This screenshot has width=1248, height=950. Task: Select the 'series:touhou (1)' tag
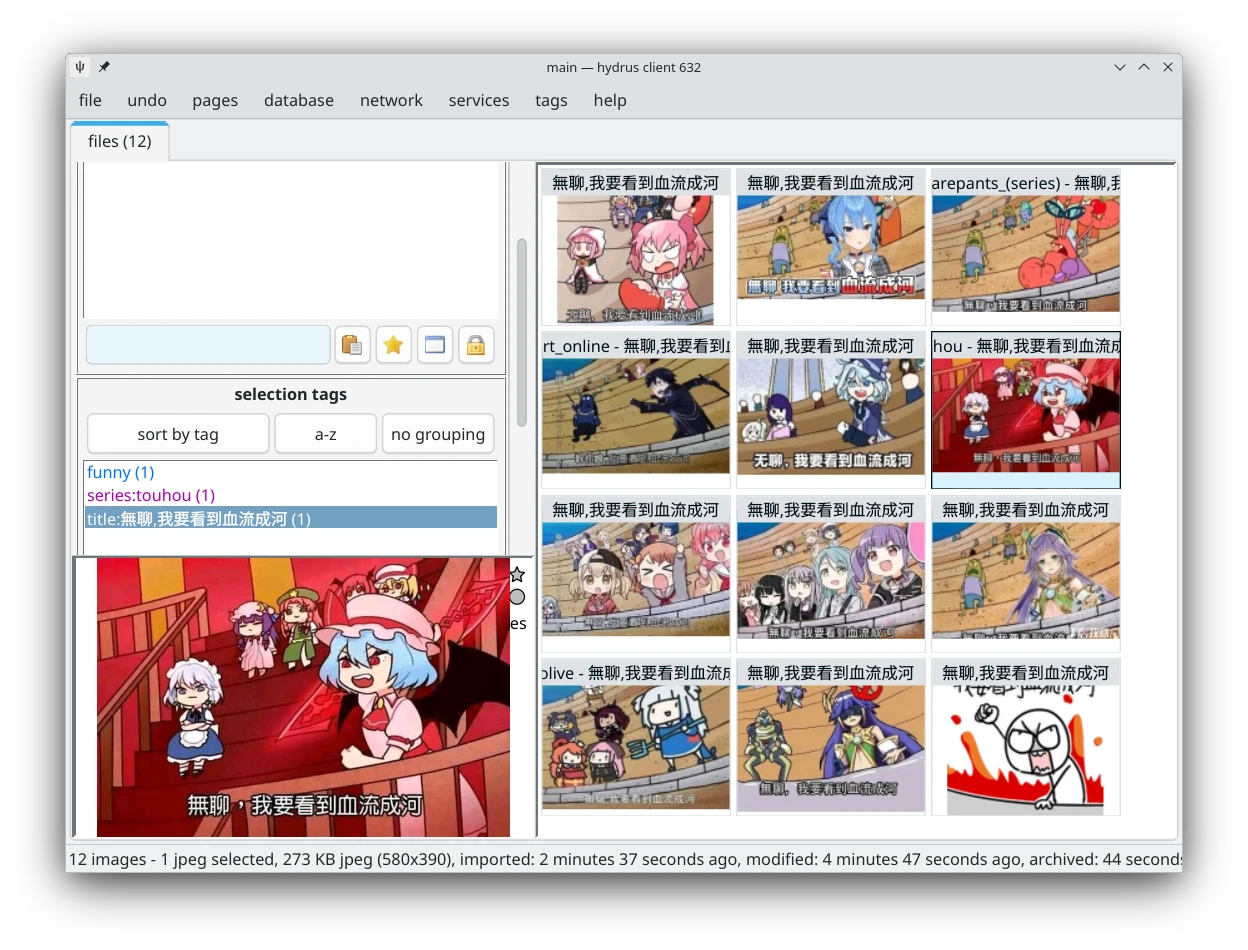tap(151, 495)
